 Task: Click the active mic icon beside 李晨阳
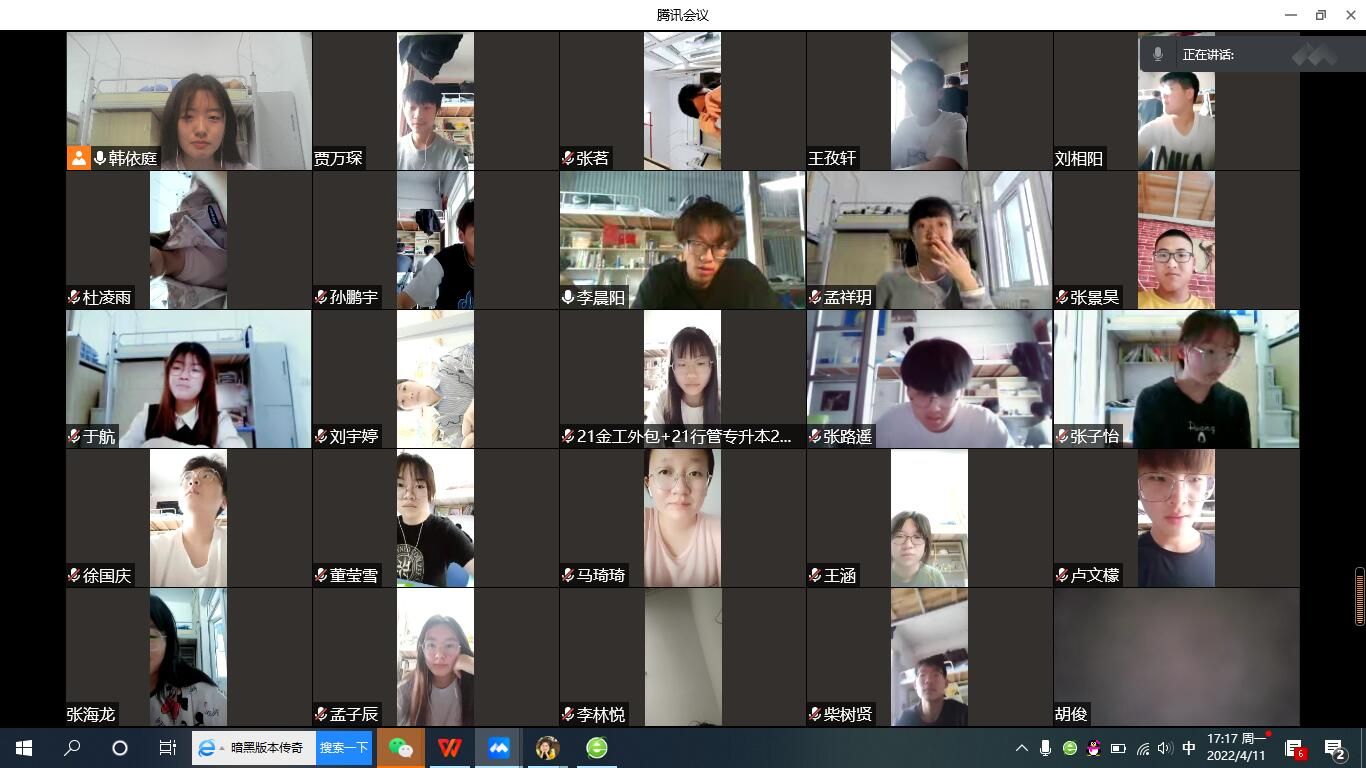pyautogui.click(x=568, y=297)
